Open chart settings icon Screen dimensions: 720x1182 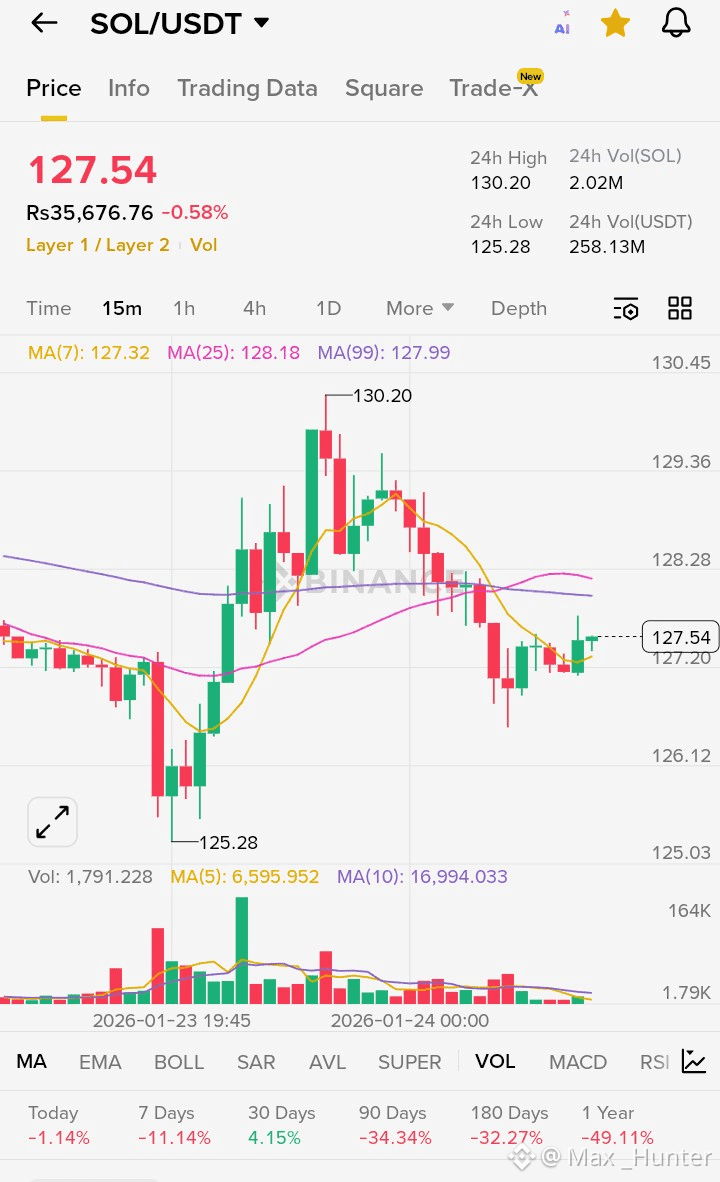click(x=626, y=308)
